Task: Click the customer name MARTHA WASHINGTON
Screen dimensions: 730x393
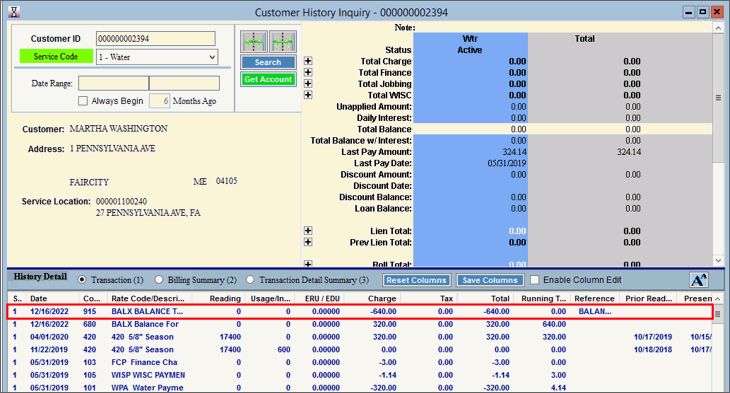Action: pos(119,129)
